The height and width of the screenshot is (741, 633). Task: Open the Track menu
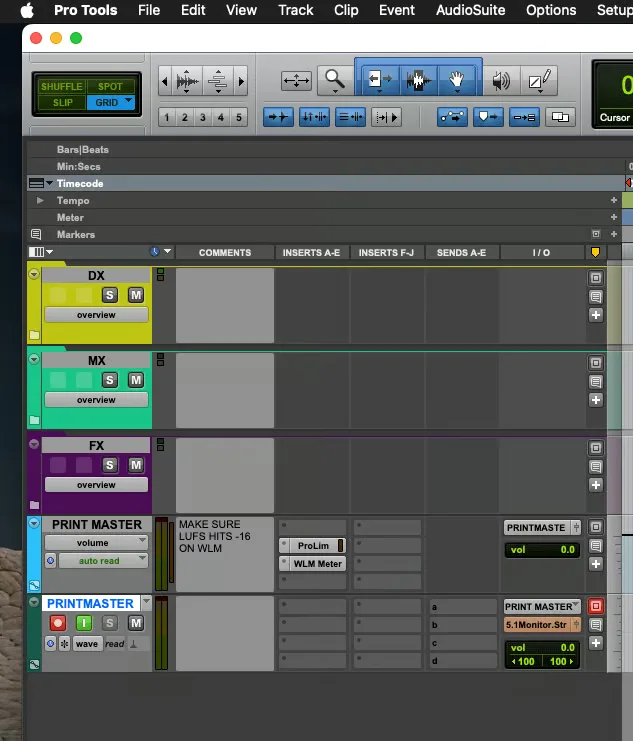pos(295,10)
